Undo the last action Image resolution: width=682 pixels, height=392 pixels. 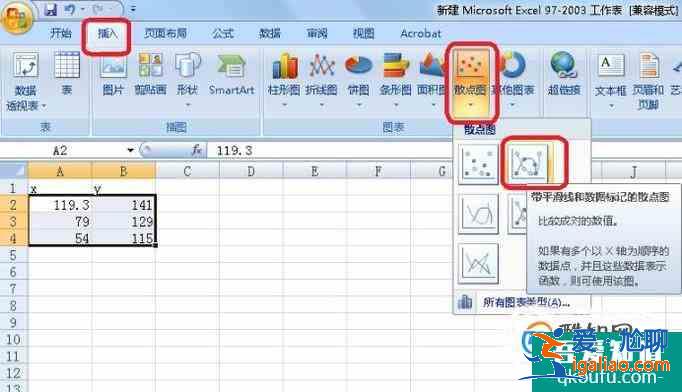click(x=70, y=9)
